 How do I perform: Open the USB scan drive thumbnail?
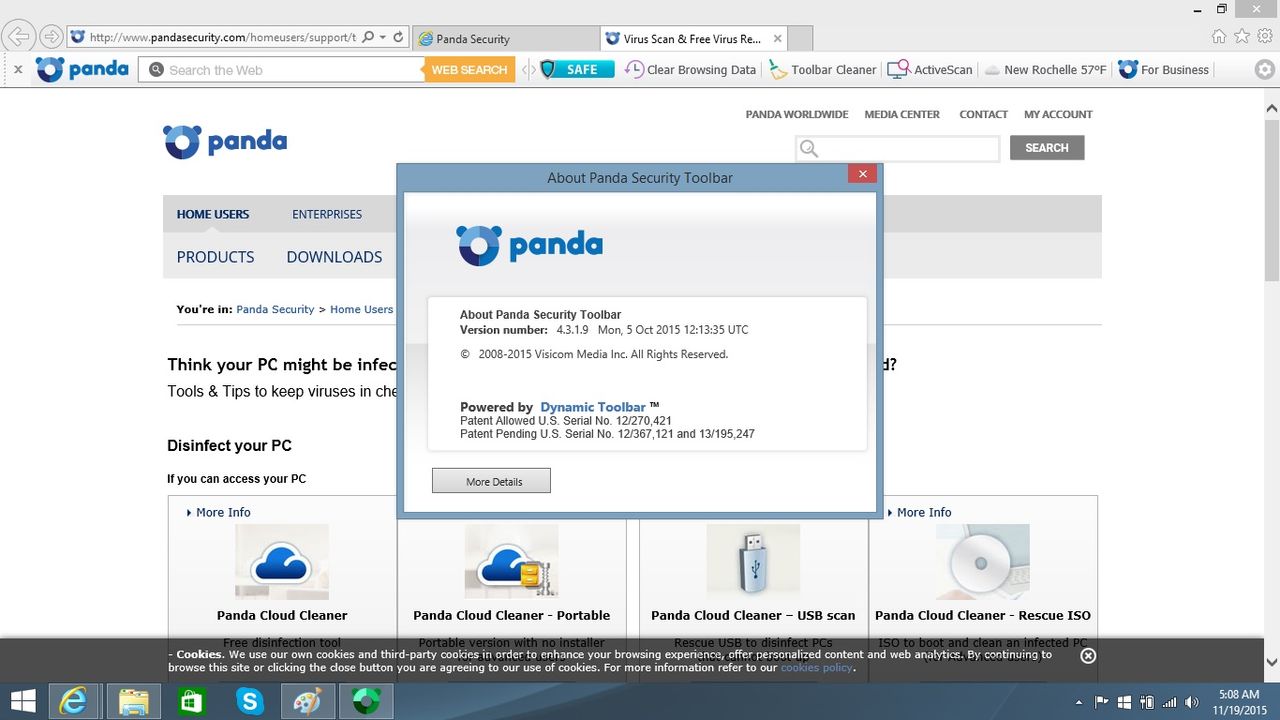click(753, 562)
